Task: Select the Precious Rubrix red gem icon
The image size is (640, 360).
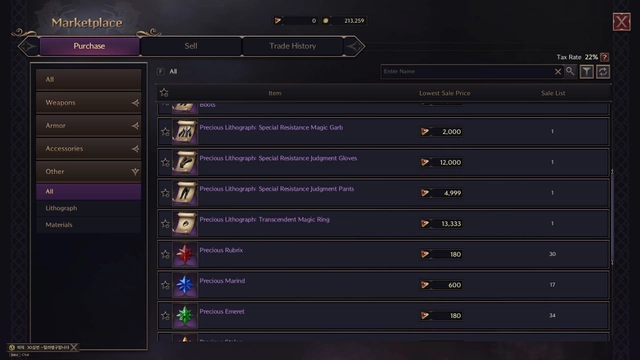Action: coord(185,254)
